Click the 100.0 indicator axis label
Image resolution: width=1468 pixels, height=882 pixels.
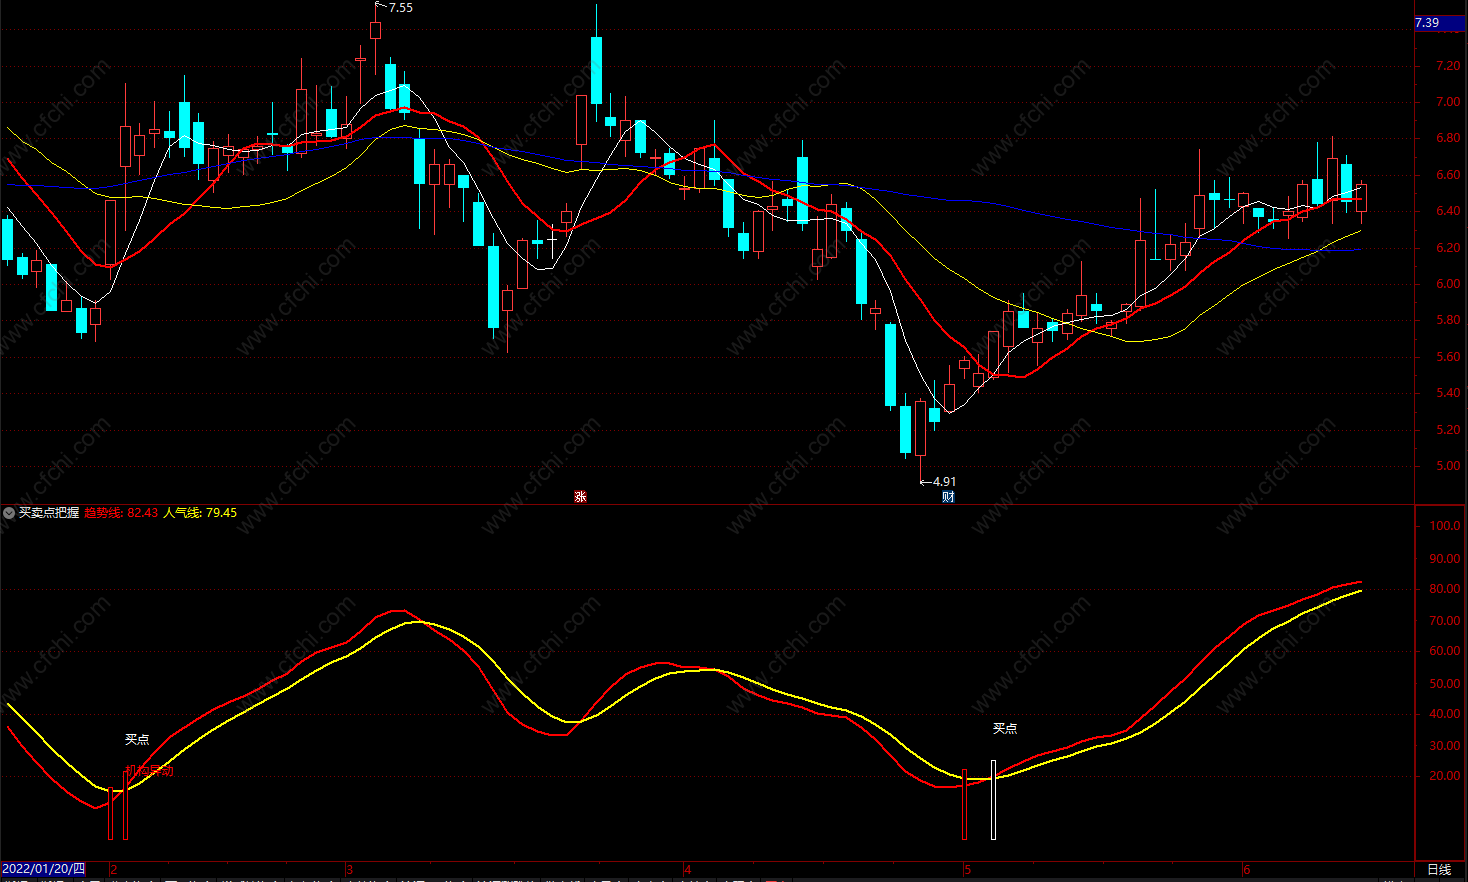click(1445, 526)
